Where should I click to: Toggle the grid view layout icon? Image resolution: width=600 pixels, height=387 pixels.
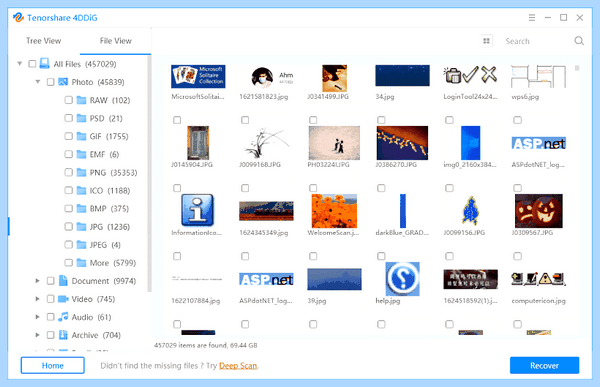click(x=486, y=41)
